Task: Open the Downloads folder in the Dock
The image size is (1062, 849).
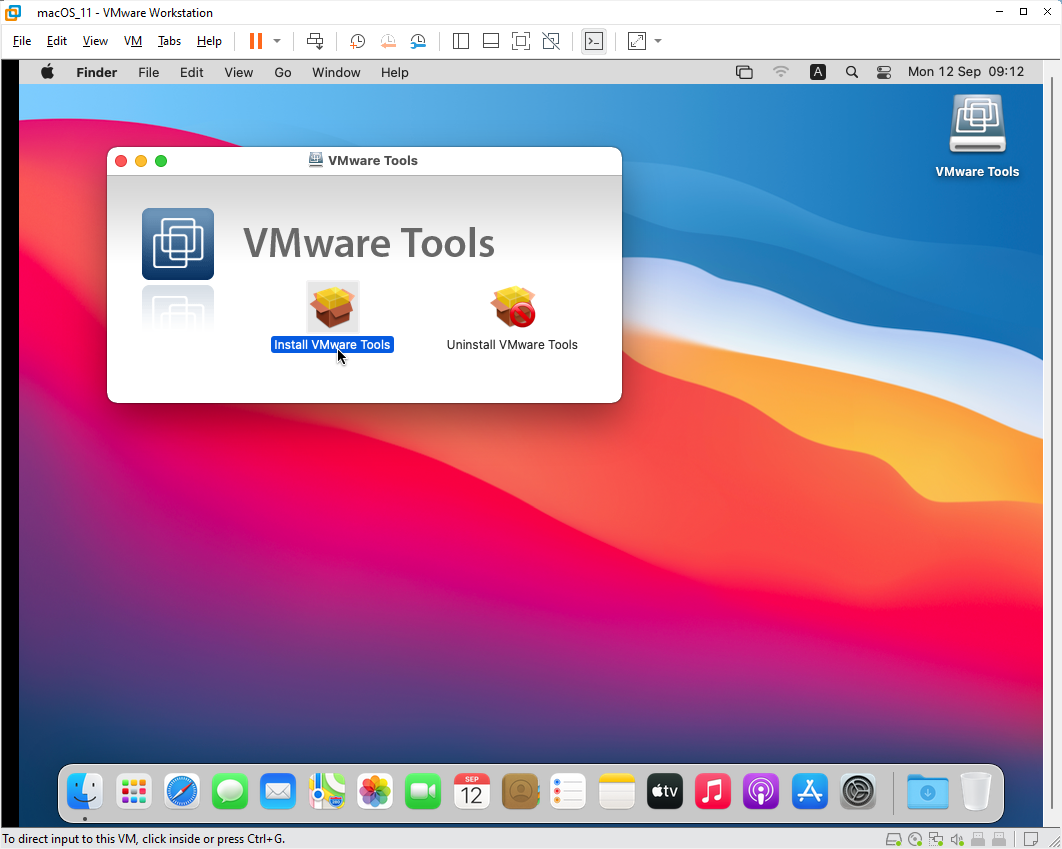Action: pyautogui.click(x=928, y=791)
